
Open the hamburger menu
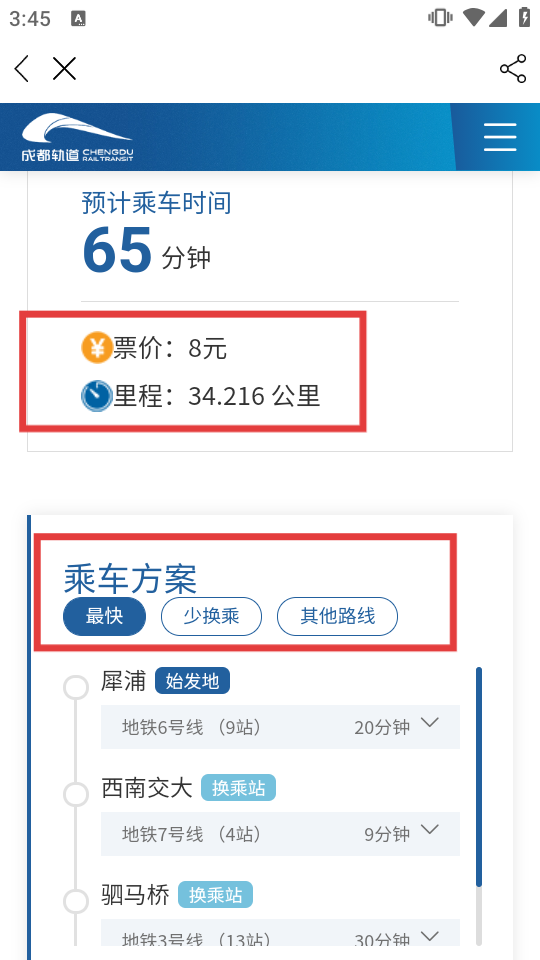coord(500,137)
